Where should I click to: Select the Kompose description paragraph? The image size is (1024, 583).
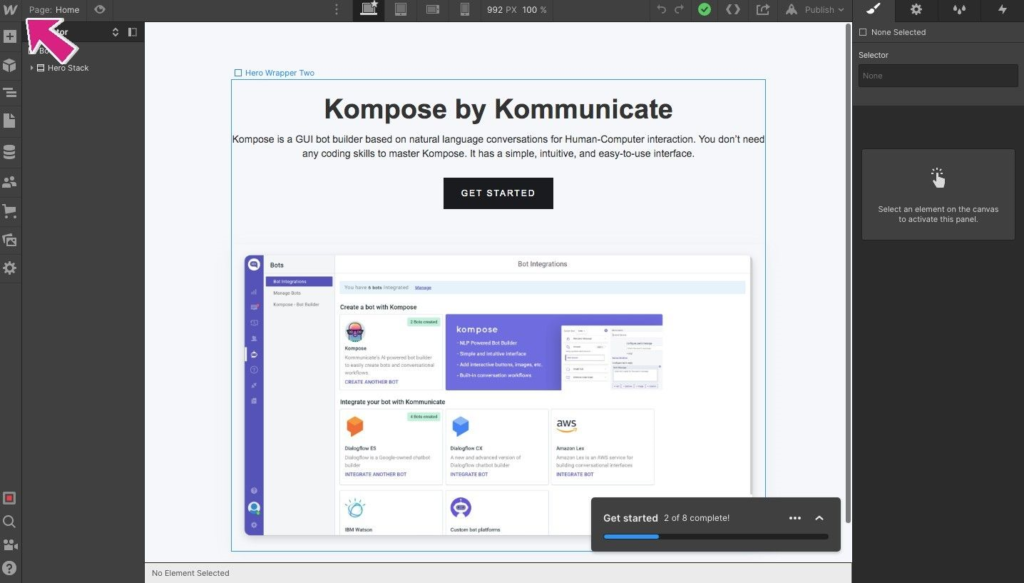tap(498, 146)
